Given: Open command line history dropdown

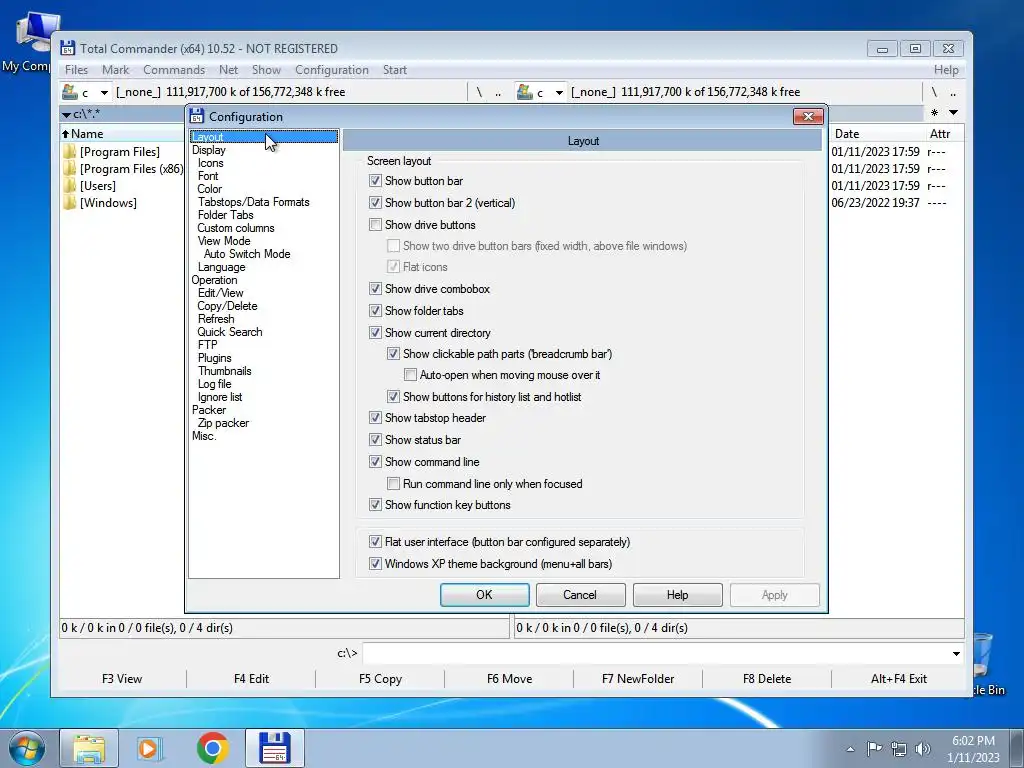Looking at the screenshot, I should 956,653.
